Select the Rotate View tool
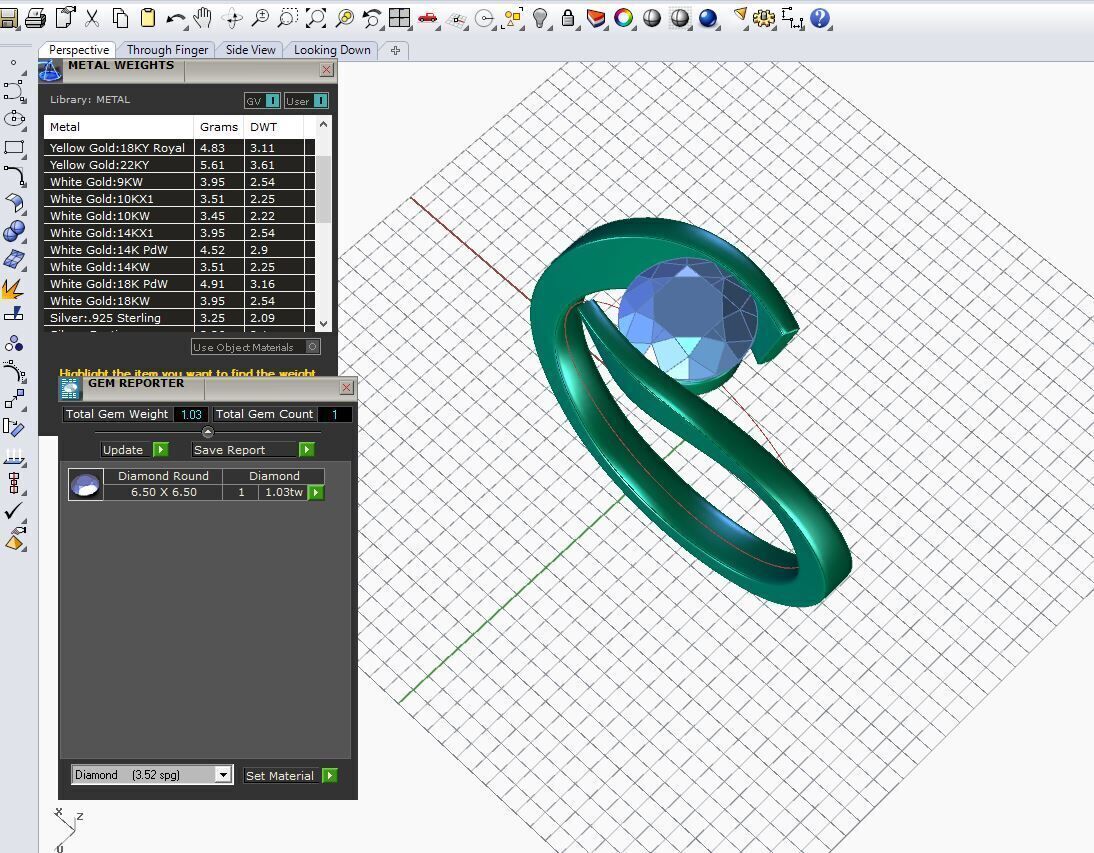 tap(232, 18)
